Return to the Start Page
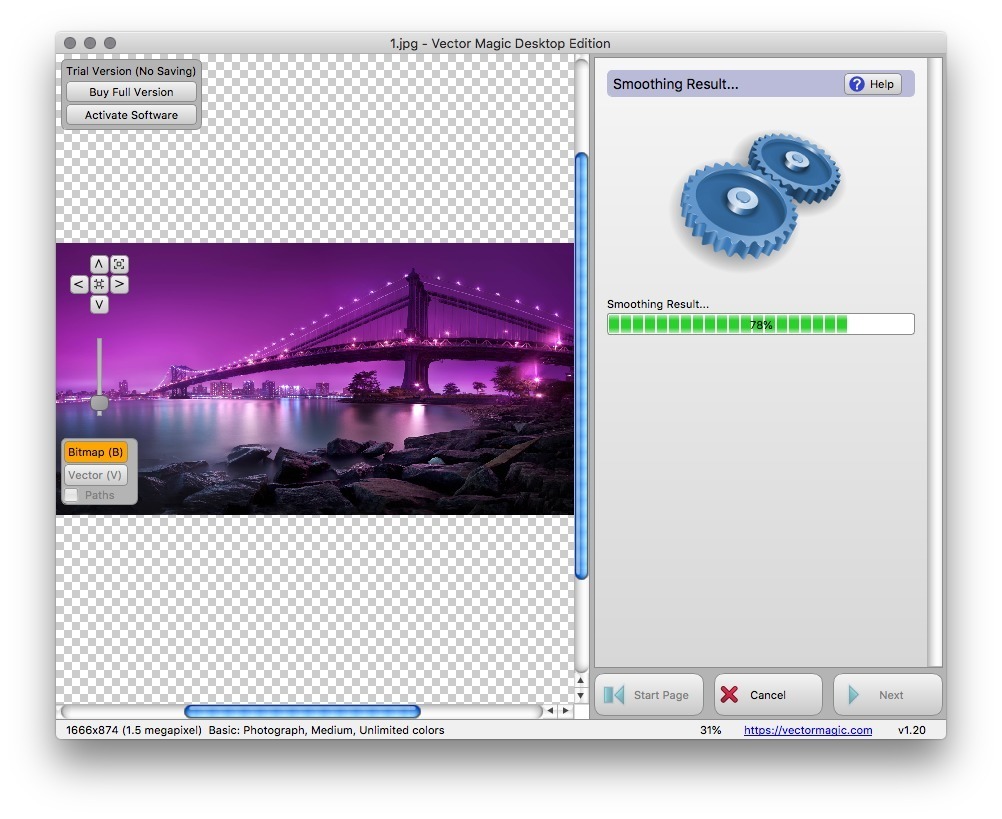The height and width of the screenshot is (819, 1002). point(648,694)
